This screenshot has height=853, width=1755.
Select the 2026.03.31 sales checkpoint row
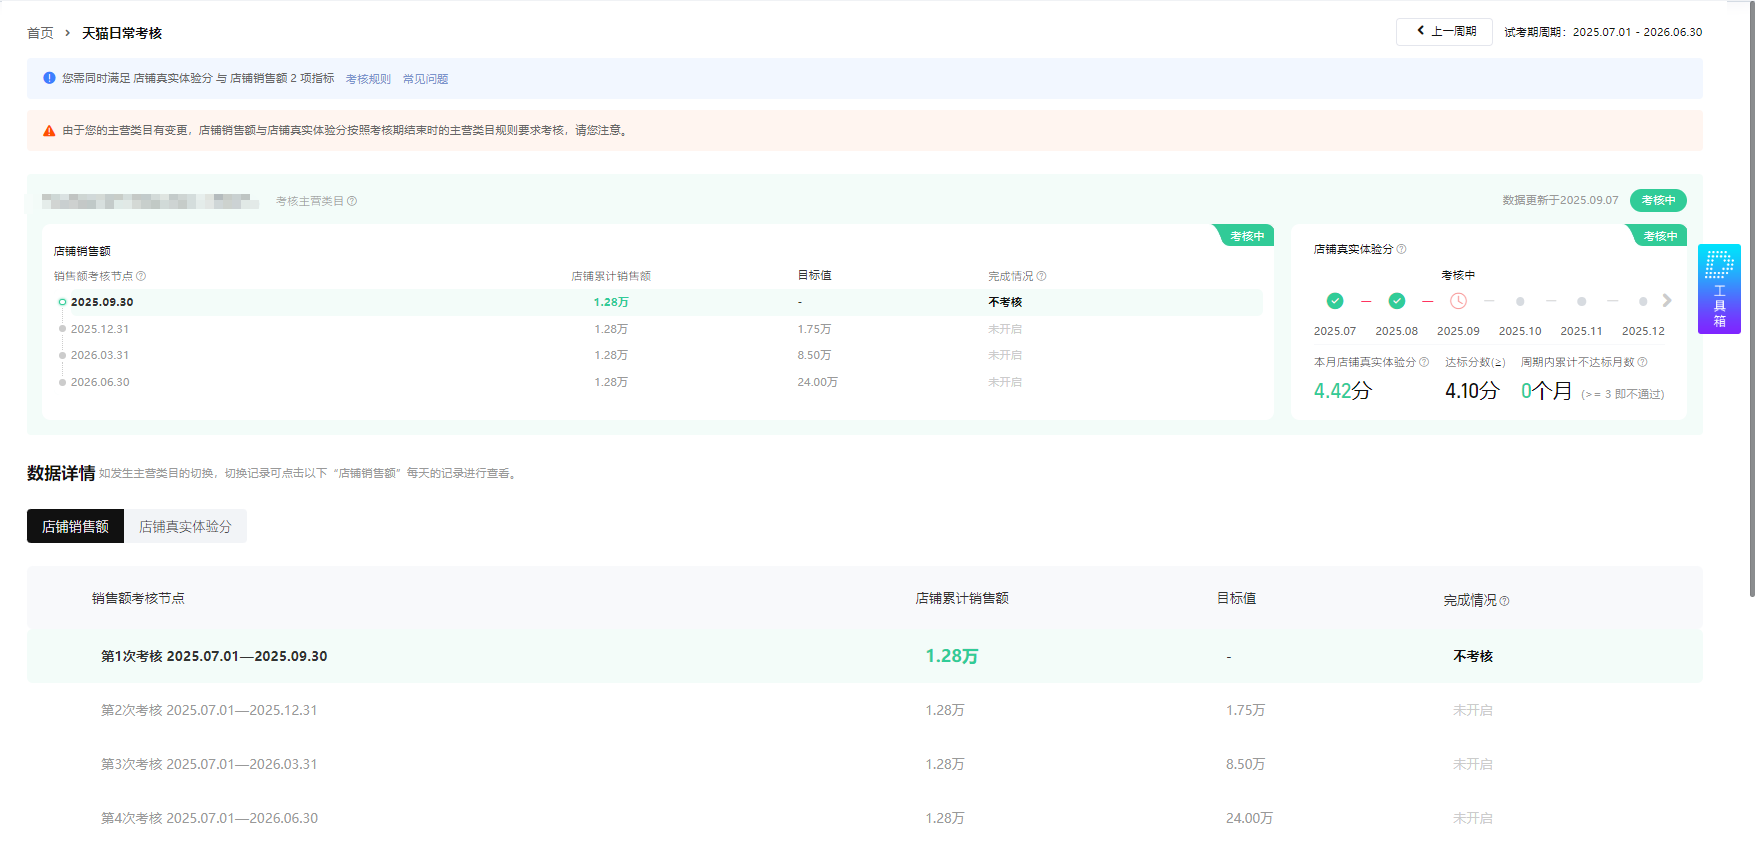100,355
